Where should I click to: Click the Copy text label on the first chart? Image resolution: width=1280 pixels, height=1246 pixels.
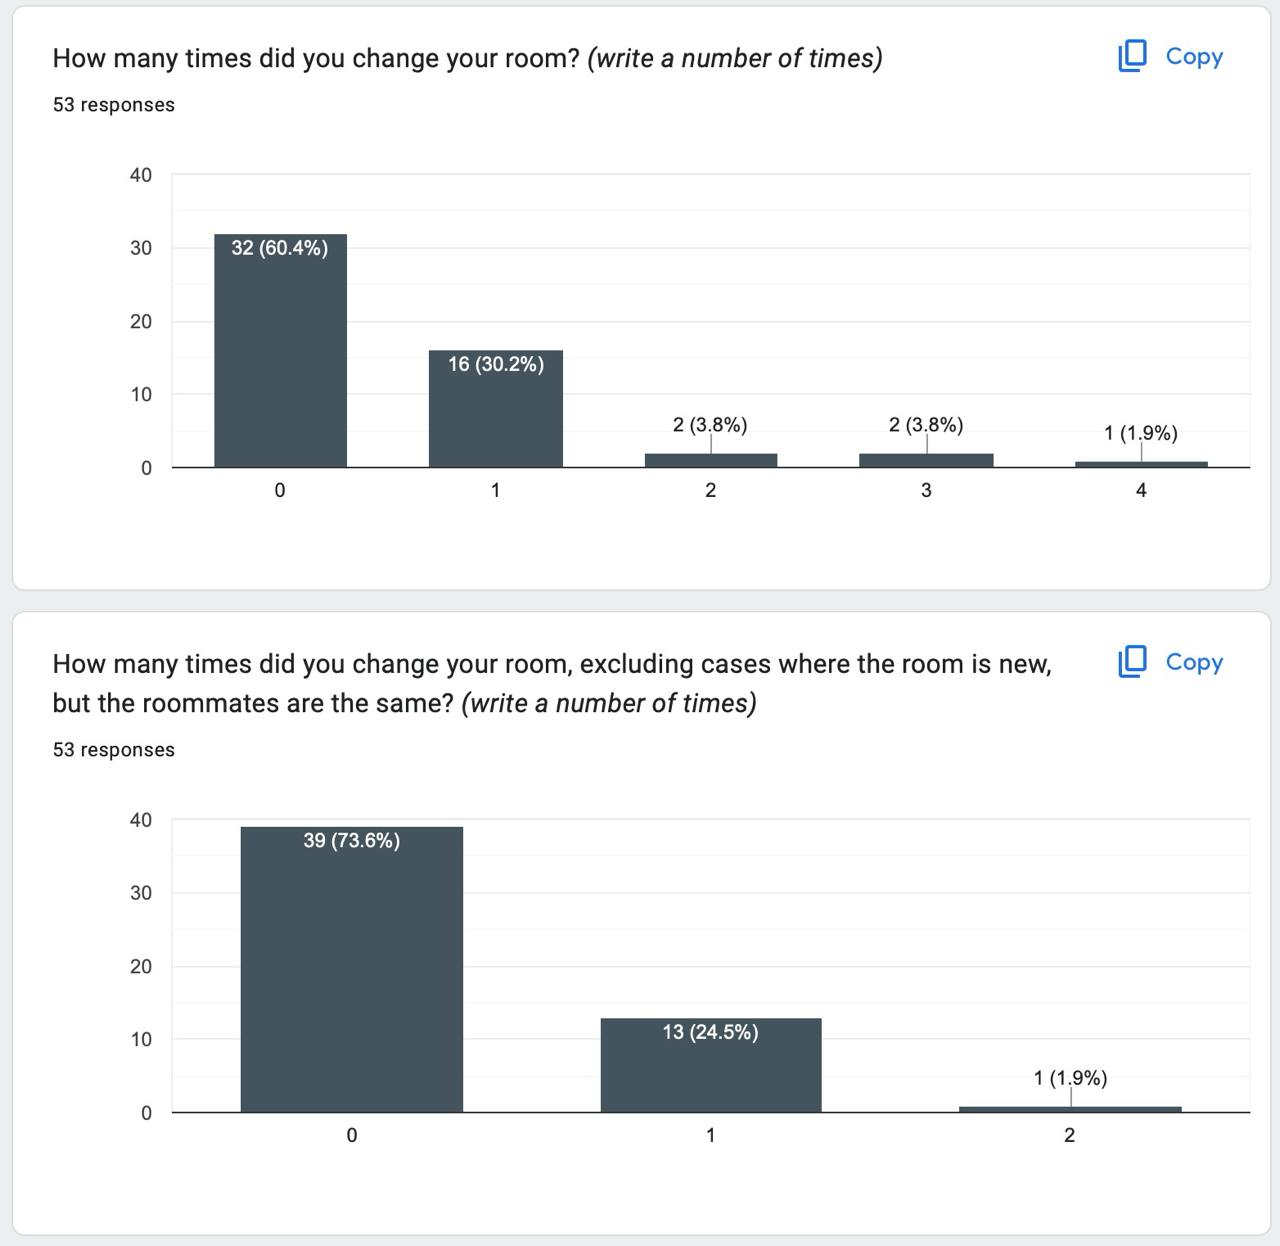coord(1194,56)
